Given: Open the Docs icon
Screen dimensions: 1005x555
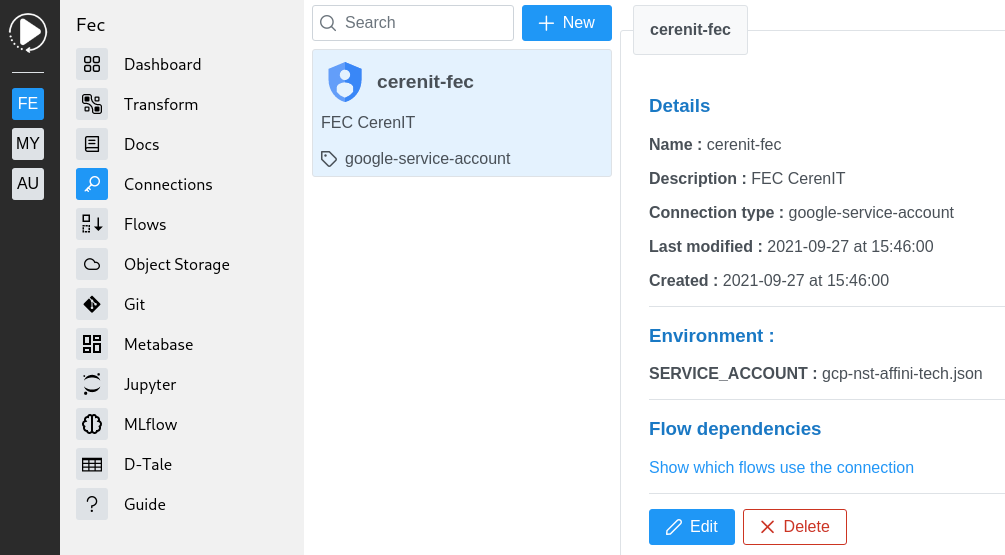Looking at the screenshot, I should point(92,144).
